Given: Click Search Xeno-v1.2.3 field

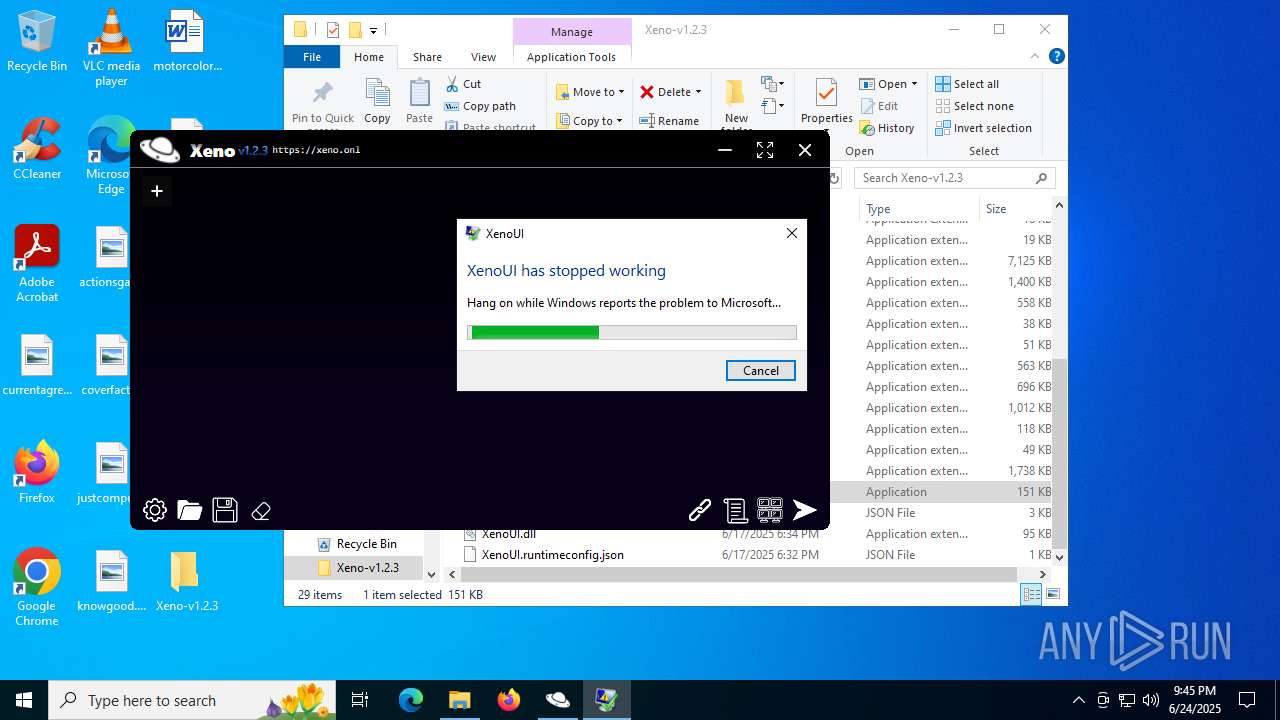Looking at the screenshot, I should click(x=955, y=178).
